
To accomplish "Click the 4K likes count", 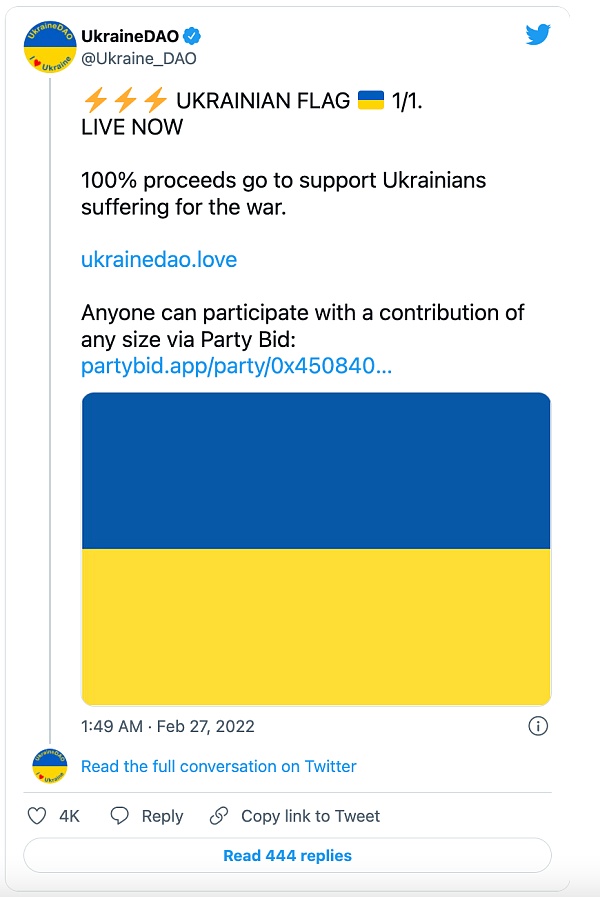I will [x=69, y=816].
